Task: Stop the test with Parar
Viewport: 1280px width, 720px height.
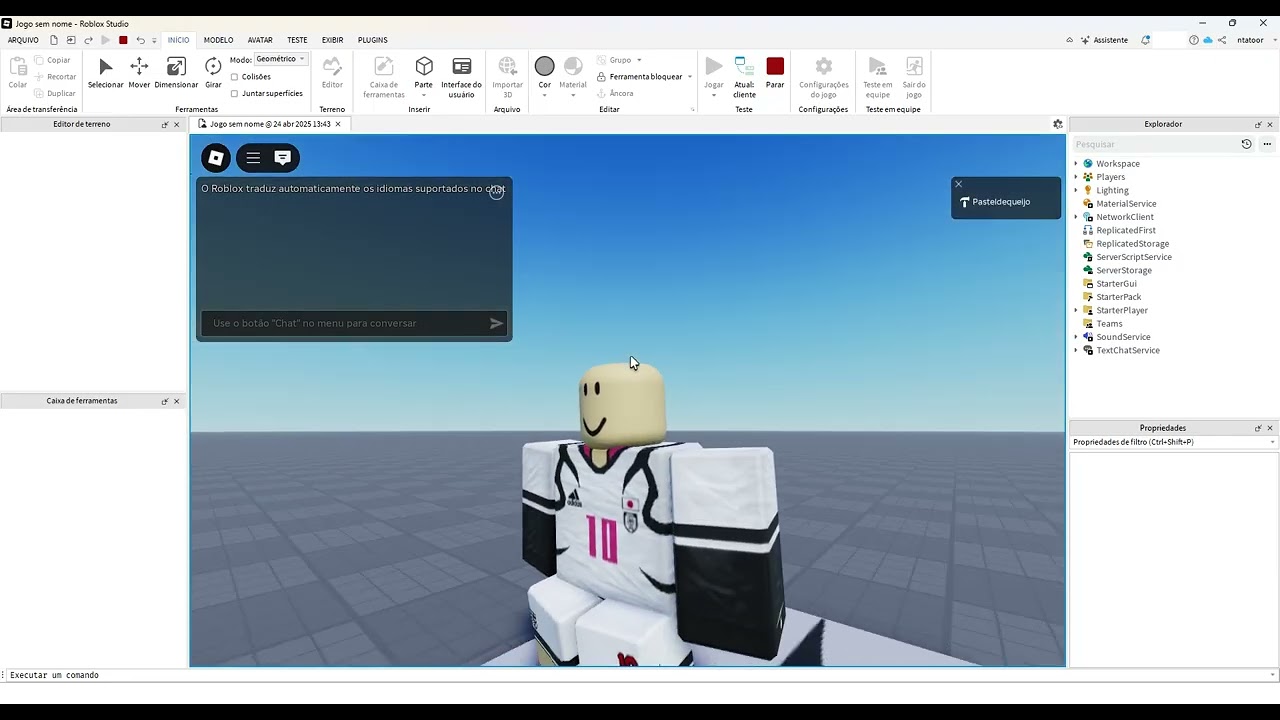Action: point(775,73)
